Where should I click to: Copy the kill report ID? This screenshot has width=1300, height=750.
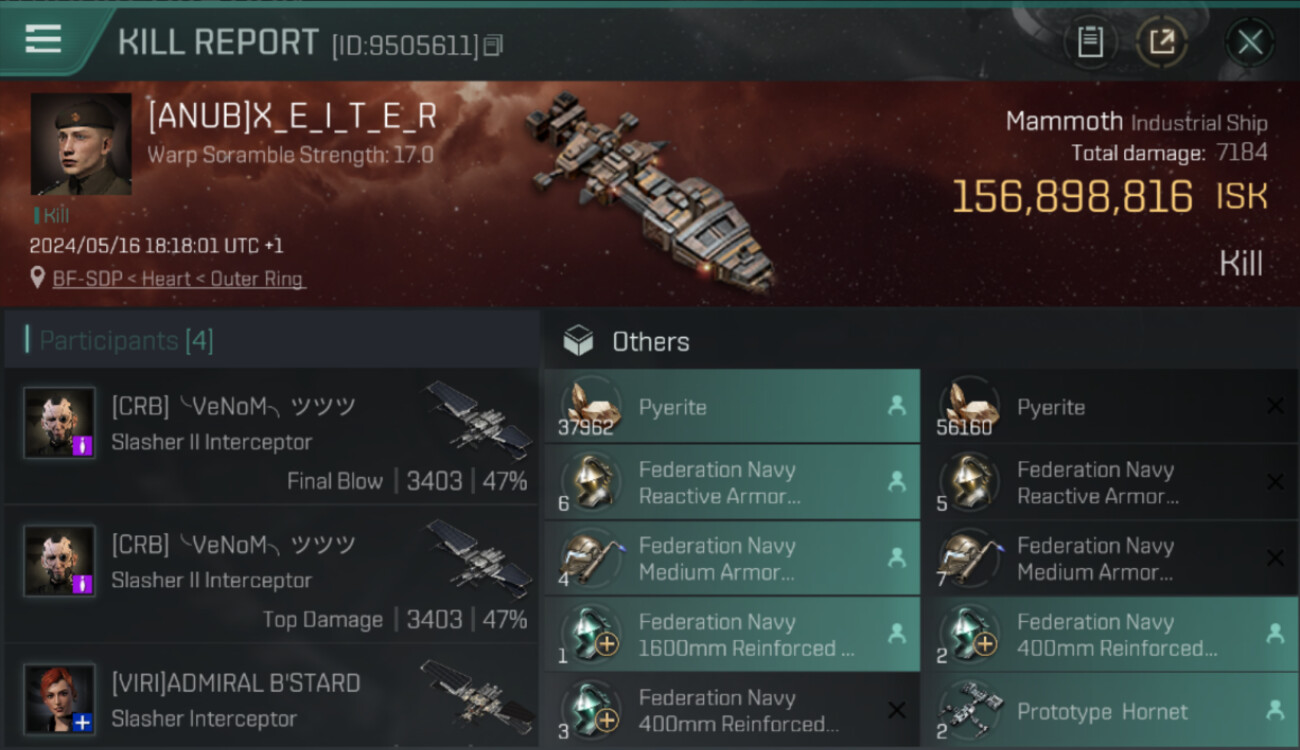pyautogui.click(x=492, y=45)
